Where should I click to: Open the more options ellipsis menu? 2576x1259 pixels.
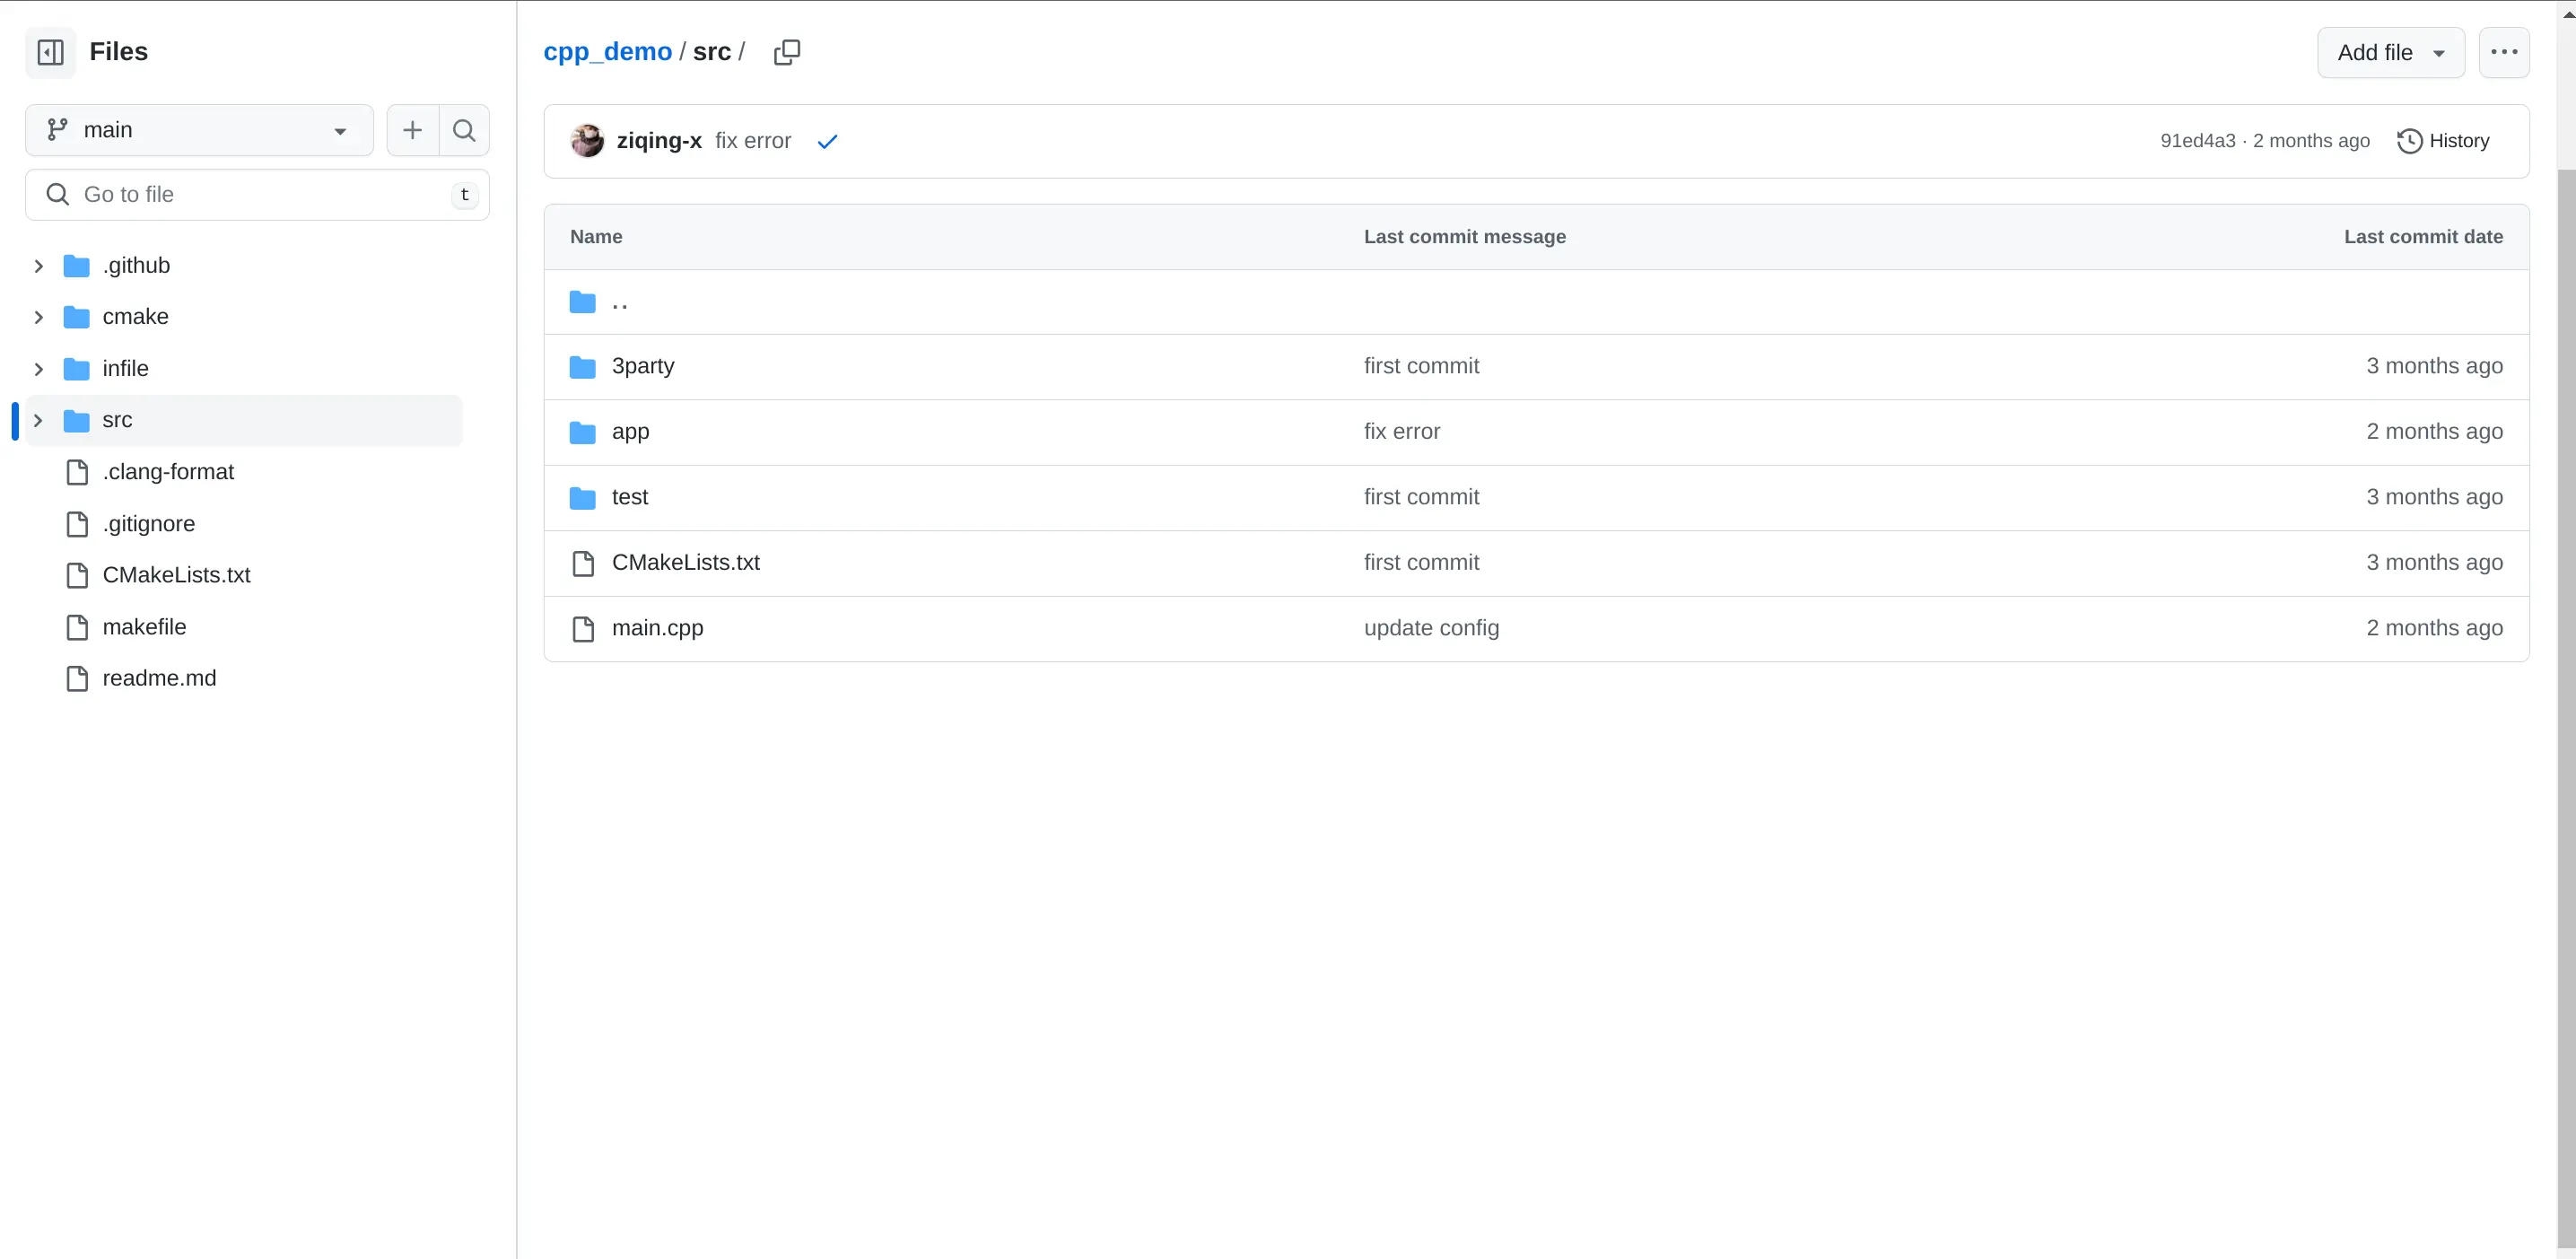(x=2504, y=52)
